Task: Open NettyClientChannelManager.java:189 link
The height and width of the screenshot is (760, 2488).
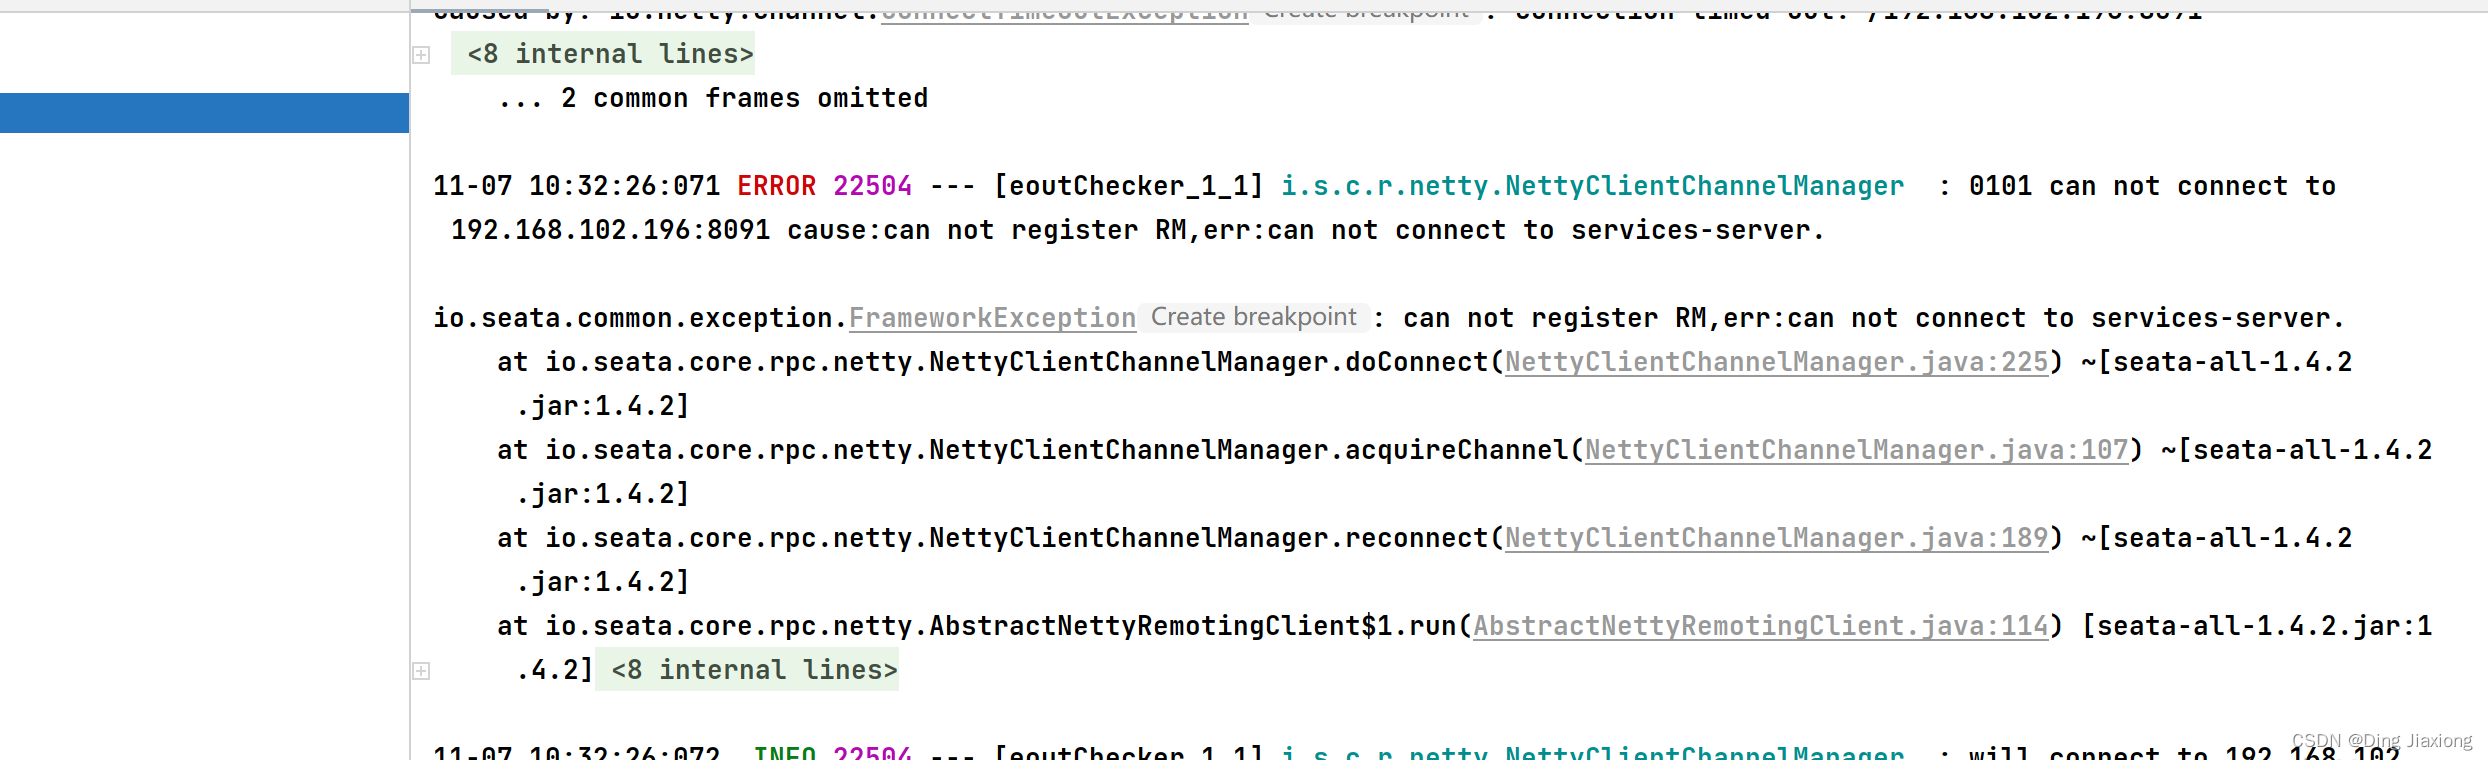Action: pyautogui.click(x=1777, y=538)
